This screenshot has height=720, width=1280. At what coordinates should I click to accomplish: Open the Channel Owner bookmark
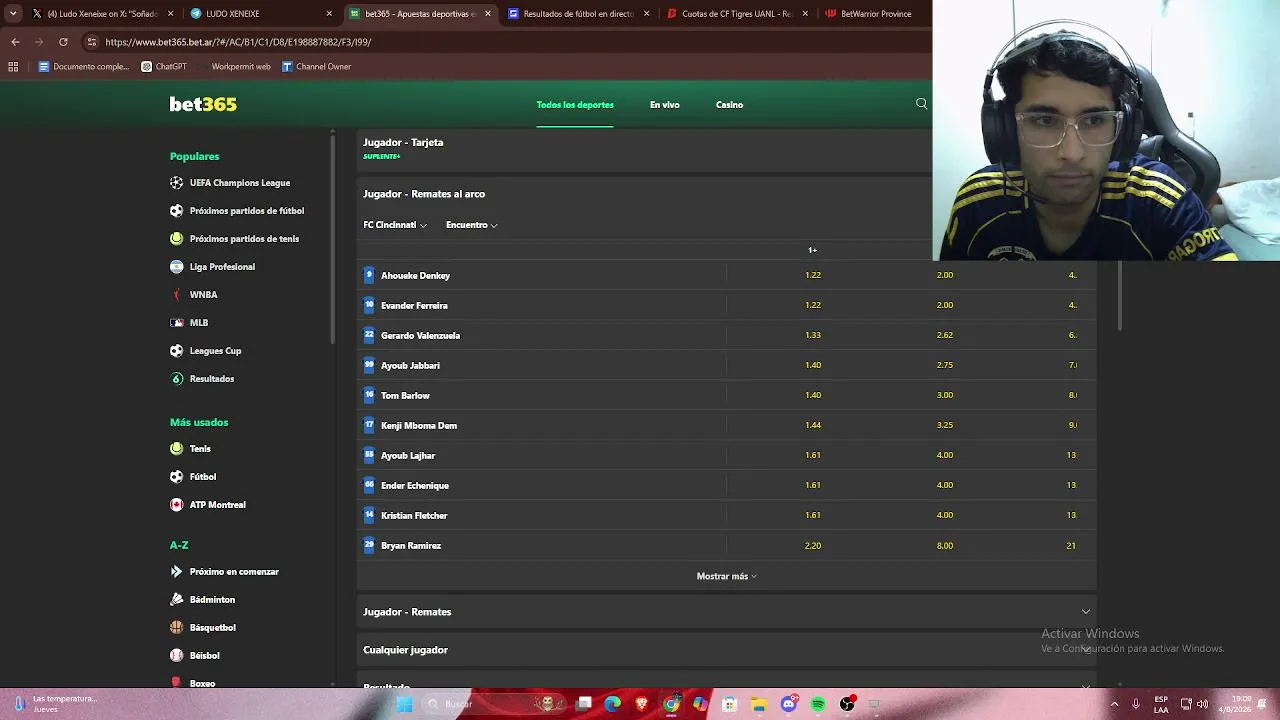tap(316, 67)
